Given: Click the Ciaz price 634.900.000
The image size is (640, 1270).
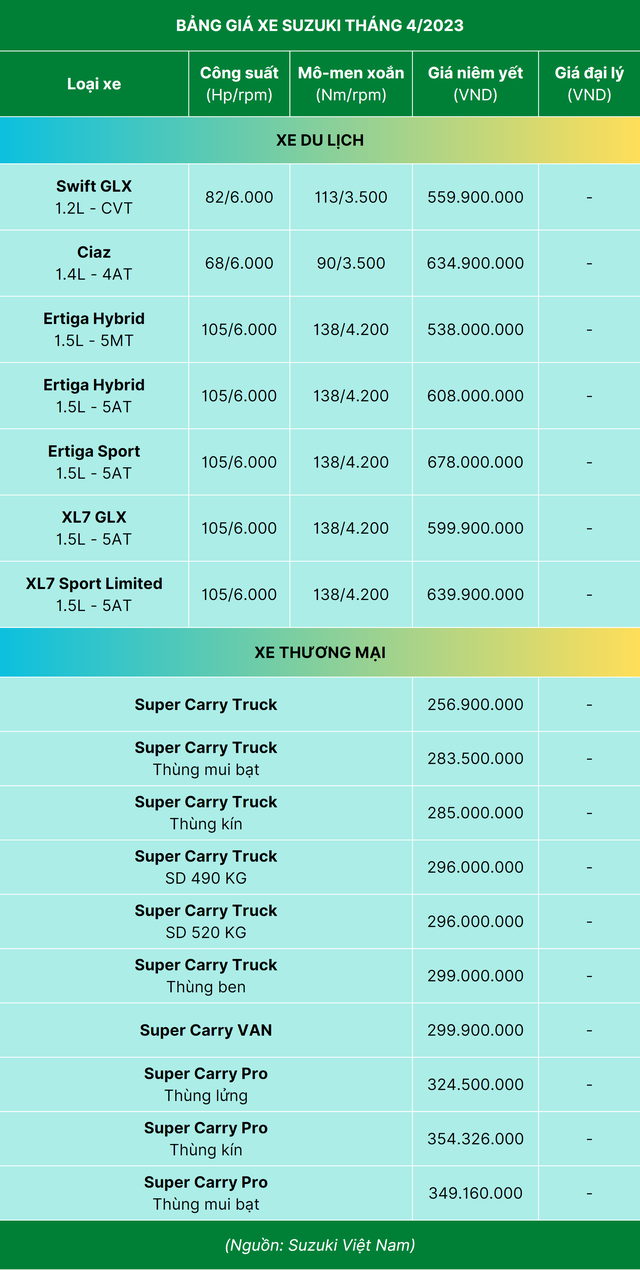Looking at the screenshot, I should click(x=475, y=263).
